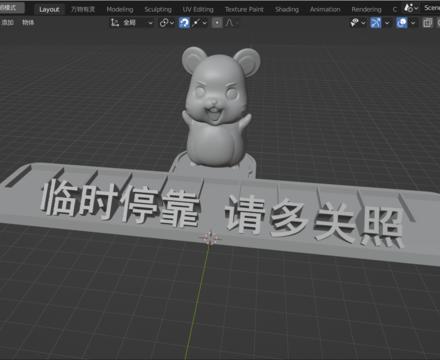Toggle proportional editing dot button
The height and width of the screenshot is (360, 440).
pos(217,23)
